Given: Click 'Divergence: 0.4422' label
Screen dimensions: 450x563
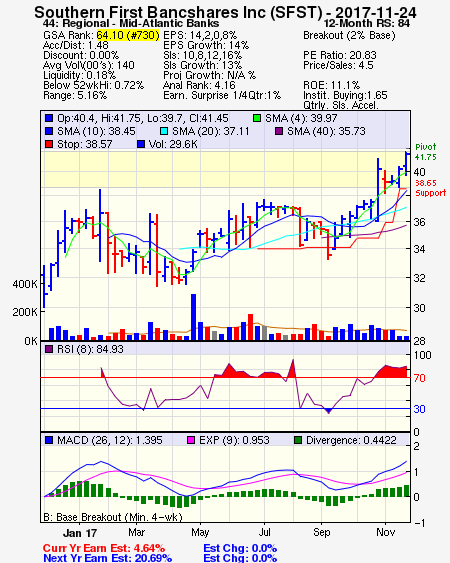Looking at the screenshot, I should point(351,440).
